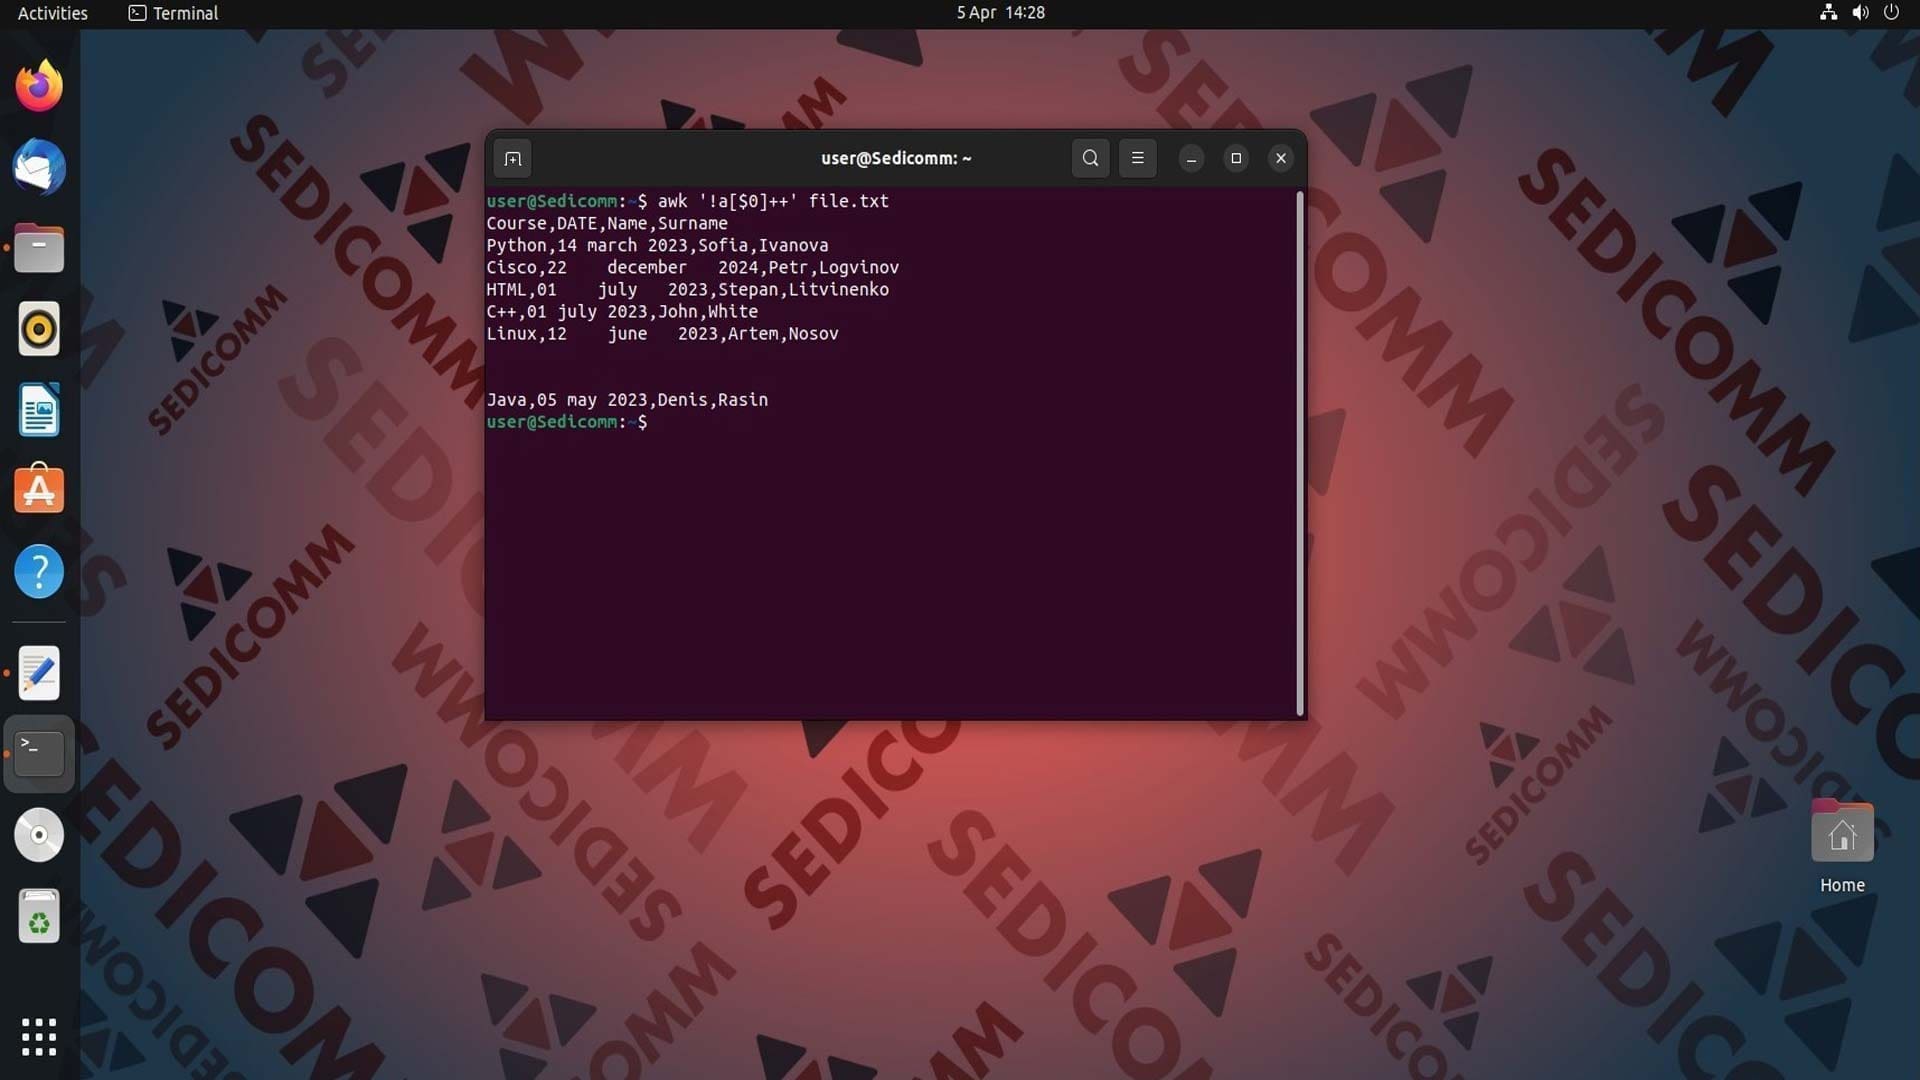
Task: Minimize the terminal window
Action: coord(1191,158)
